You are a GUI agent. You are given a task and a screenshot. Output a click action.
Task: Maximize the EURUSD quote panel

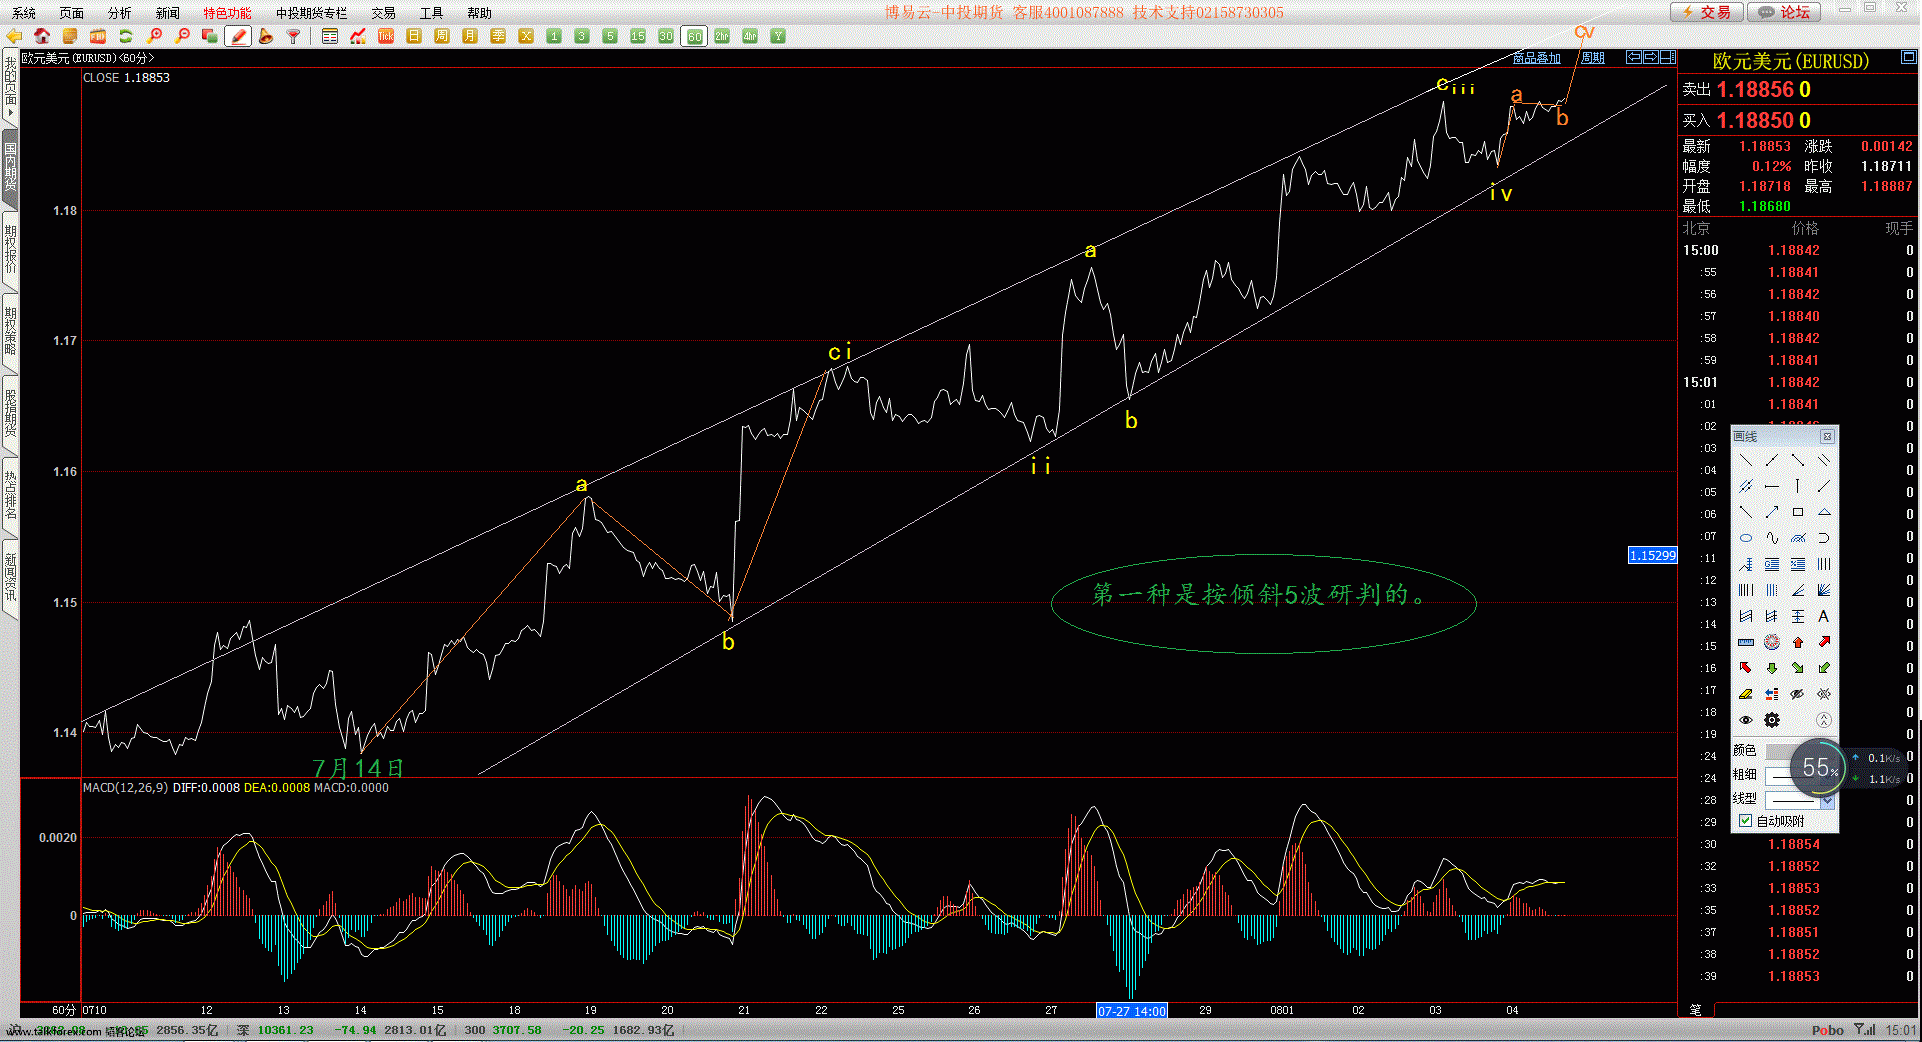point(1908,57)
